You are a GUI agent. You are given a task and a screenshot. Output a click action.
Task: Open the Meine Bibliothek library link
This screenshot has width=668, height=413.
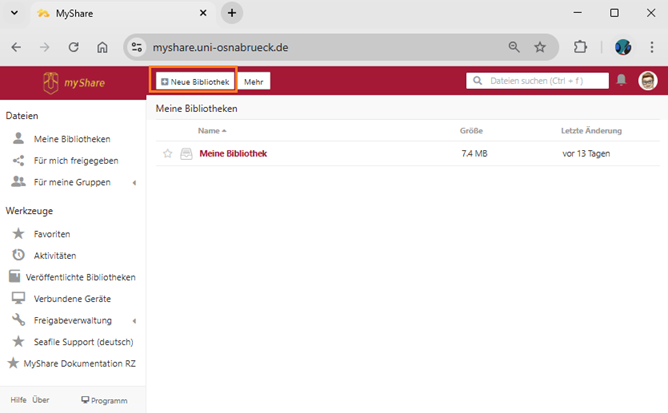click(x=233, y=153)
